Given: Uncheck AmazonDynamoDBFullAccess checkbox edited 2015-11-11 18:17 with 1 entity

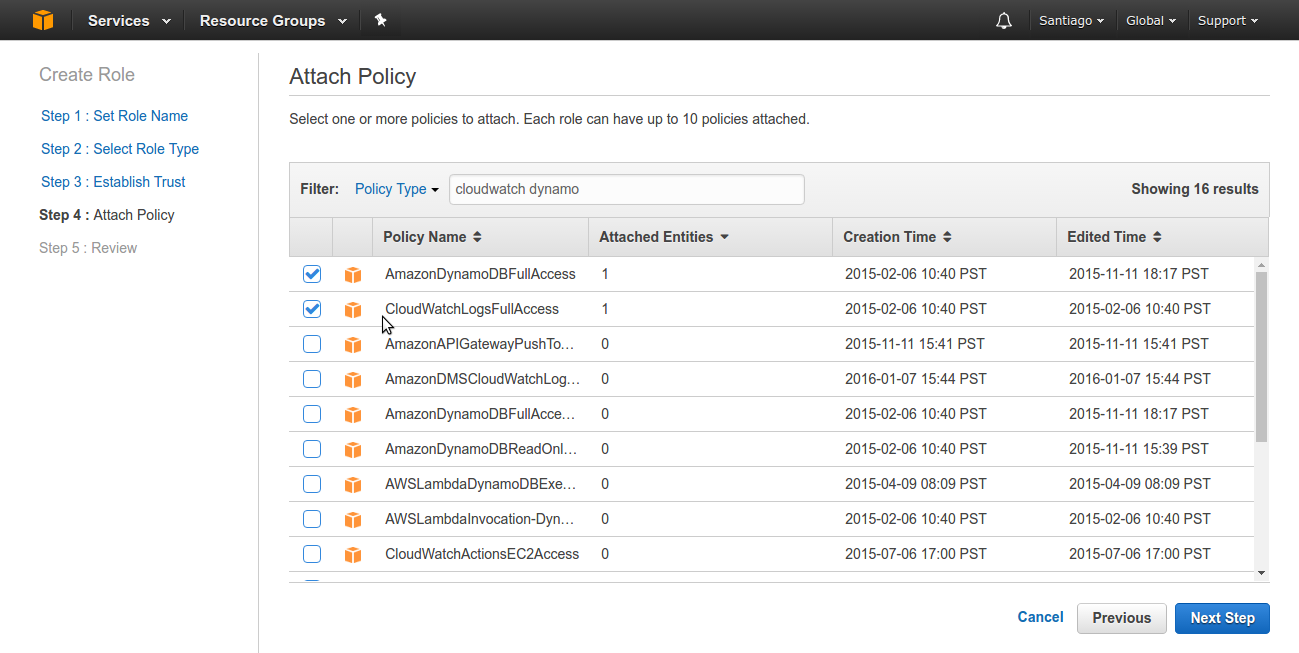Looking at the screenshot, I should pyautogui.click(x=312, y=274).
